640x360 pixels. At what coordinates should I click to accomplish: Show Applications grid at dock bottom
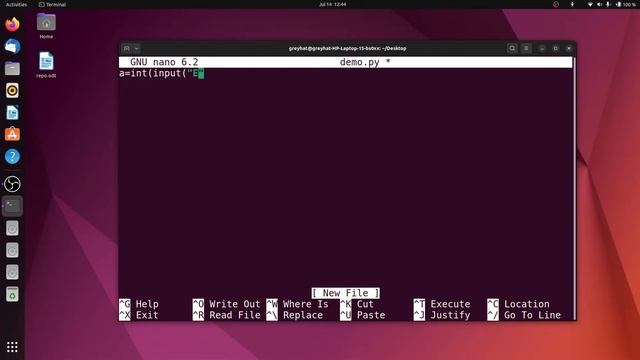(x=12, y=347)
